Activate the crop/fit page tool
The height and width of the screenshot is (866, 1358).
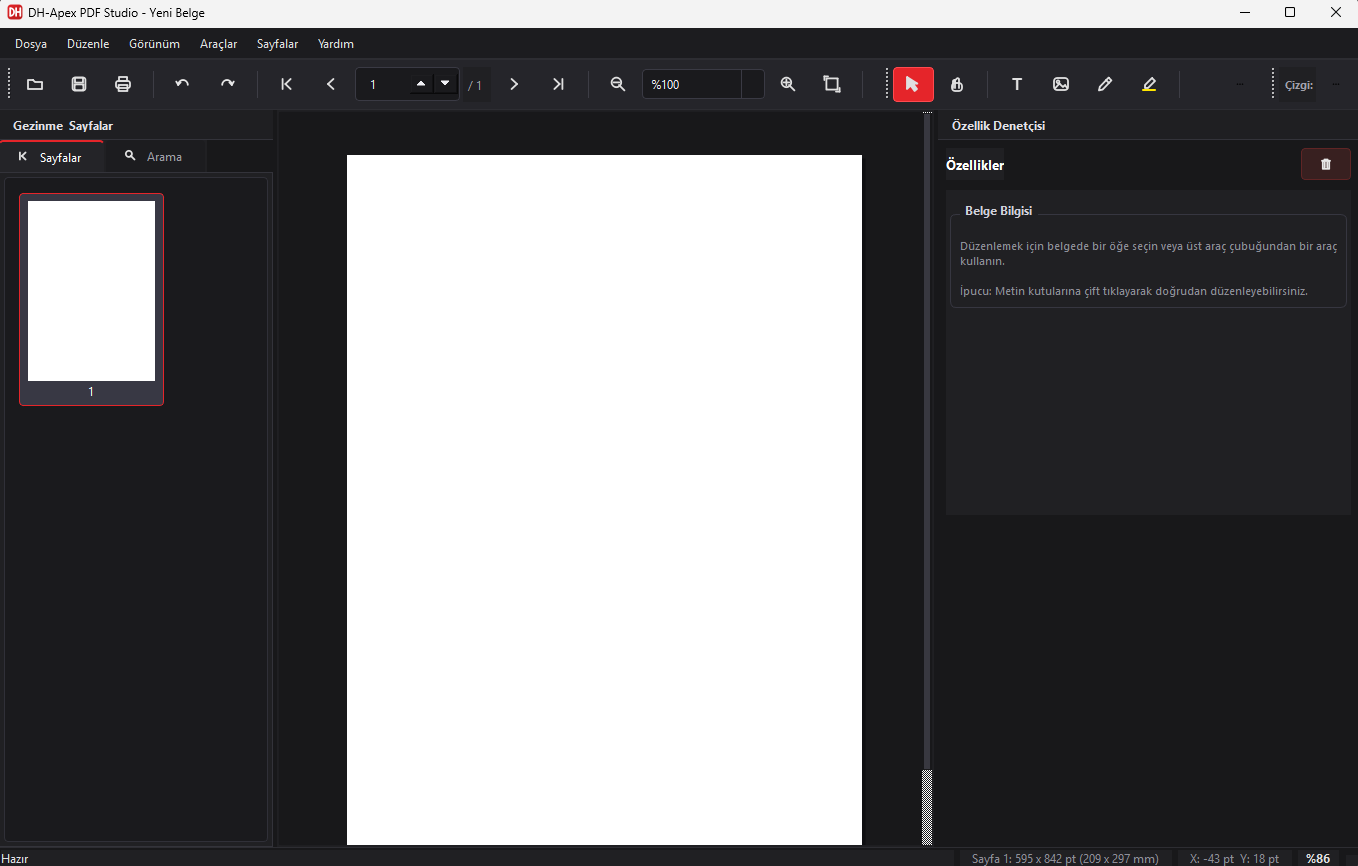[832, 85]
